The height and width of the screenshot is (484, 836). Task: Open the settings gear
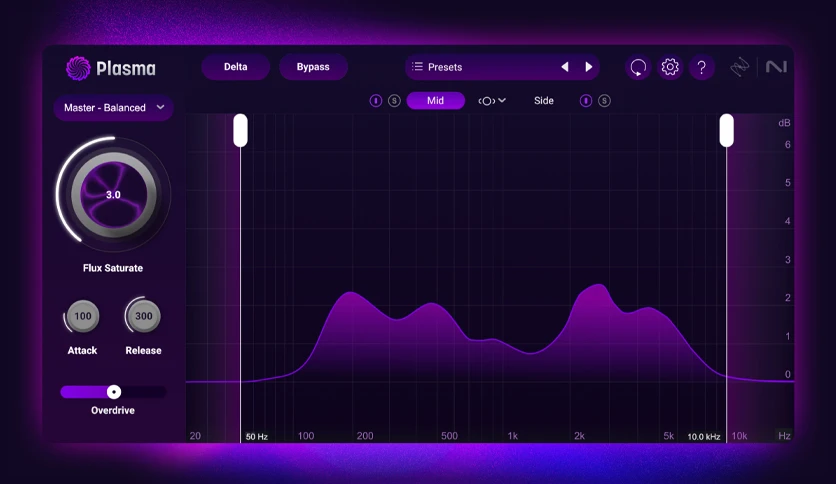pyautogui.click(x=670, y=67)
